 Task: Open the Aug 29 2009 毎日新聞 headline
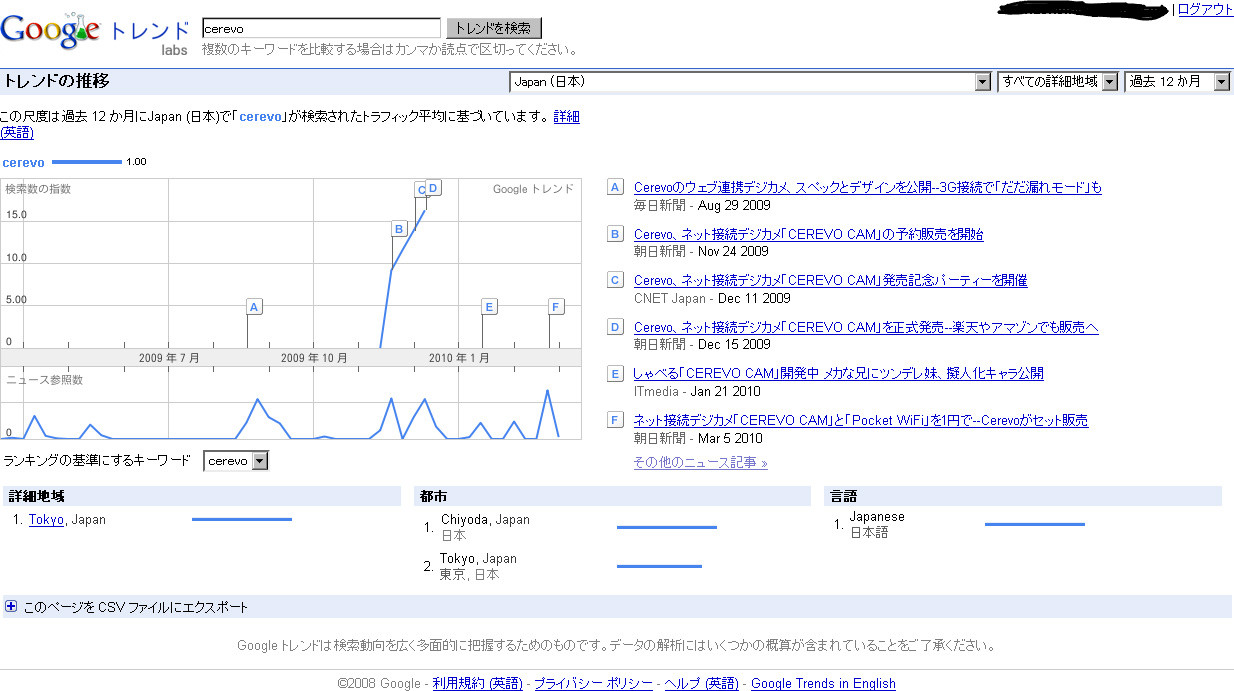tap(868, 187)
